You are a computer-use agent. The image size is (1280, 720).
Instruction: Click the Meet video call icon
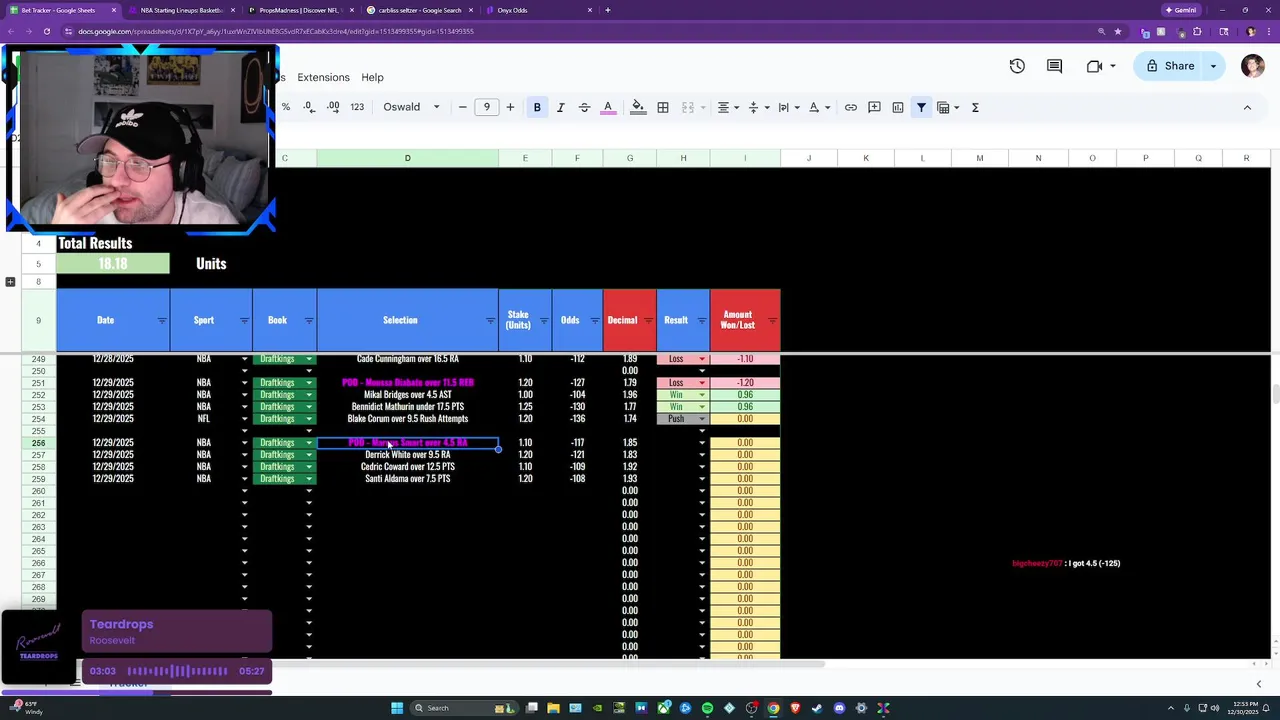pos(1094,66)
